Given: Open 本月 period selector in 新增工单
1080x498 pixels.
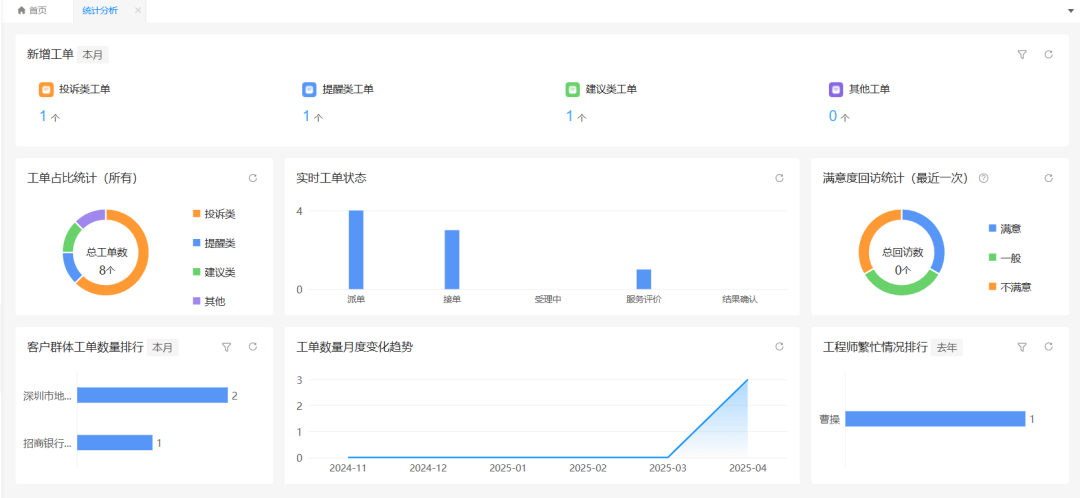Looking at the screenshot, I should [93, 55].
